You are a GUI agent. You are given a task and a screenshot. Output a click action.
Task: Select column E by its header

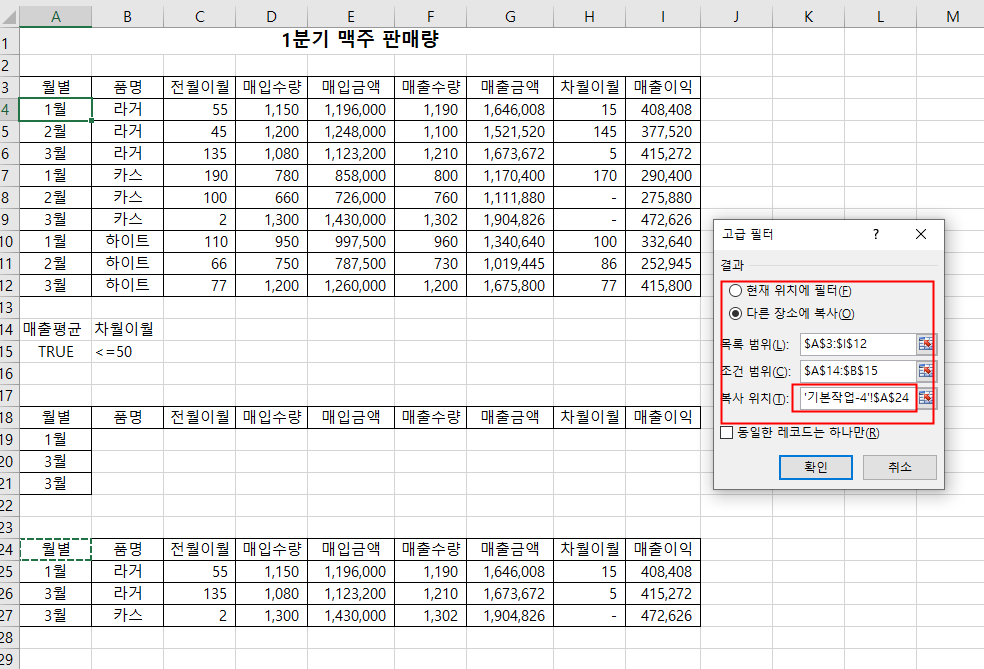351,17
